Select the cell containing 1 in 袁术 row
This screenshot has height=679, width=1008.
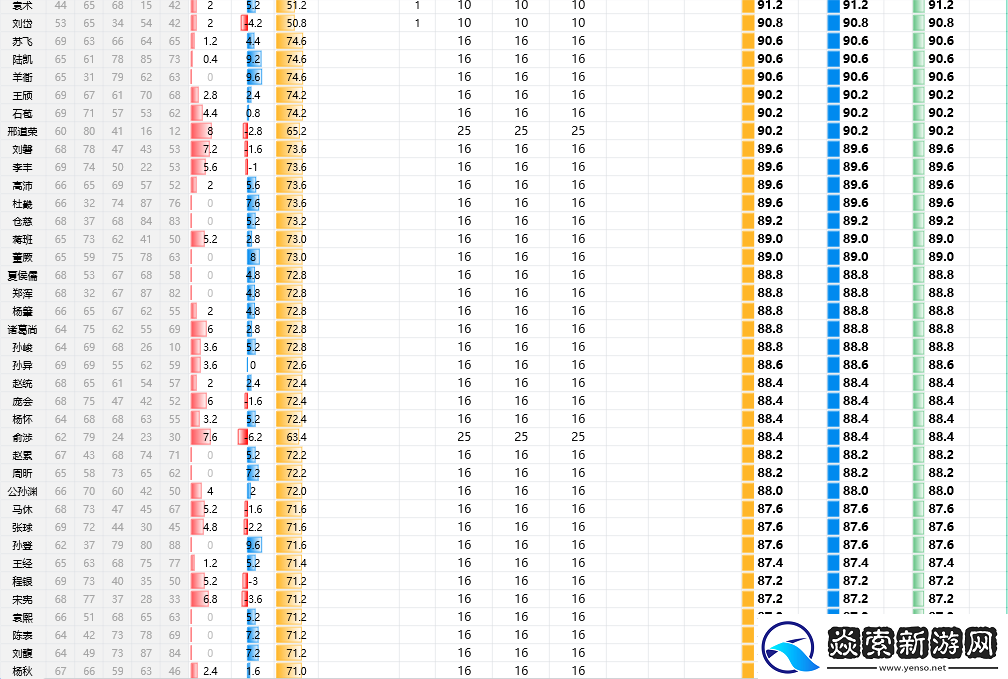(417, 5)
